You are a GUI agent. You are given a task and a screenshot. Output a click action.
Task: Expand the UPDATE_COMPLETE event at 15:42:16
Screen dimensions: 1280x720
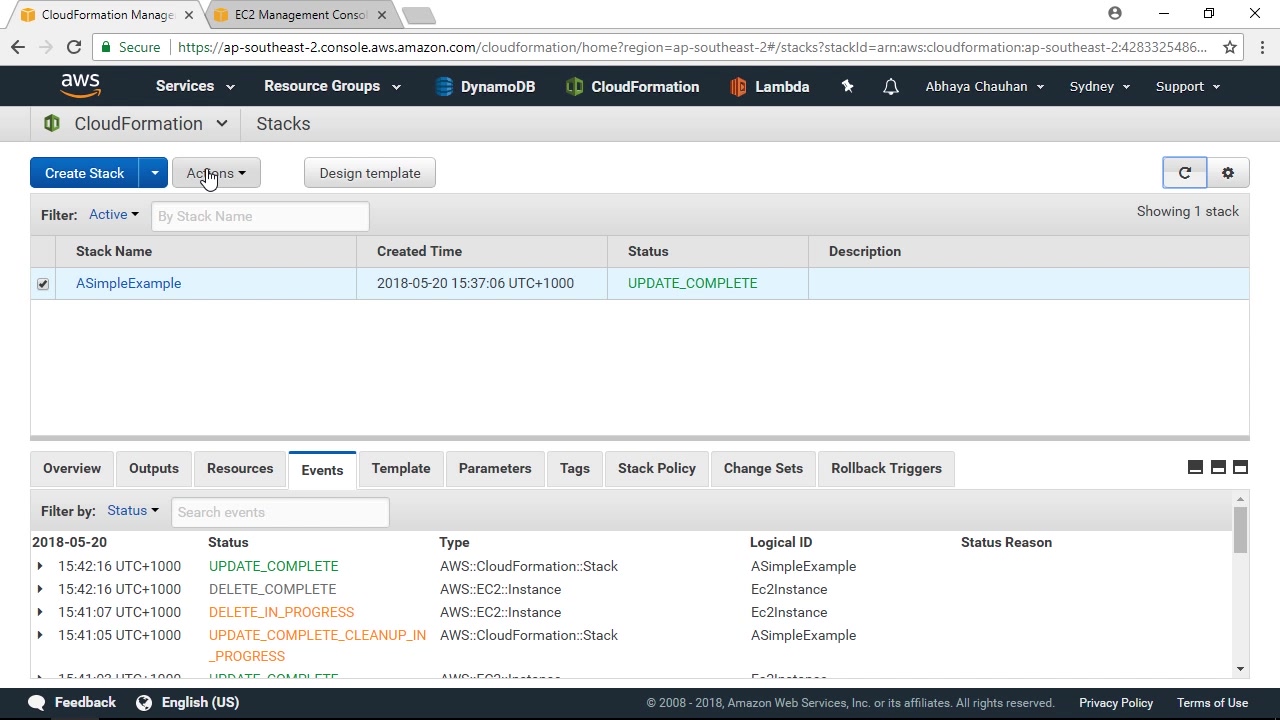tap(40, 566)
